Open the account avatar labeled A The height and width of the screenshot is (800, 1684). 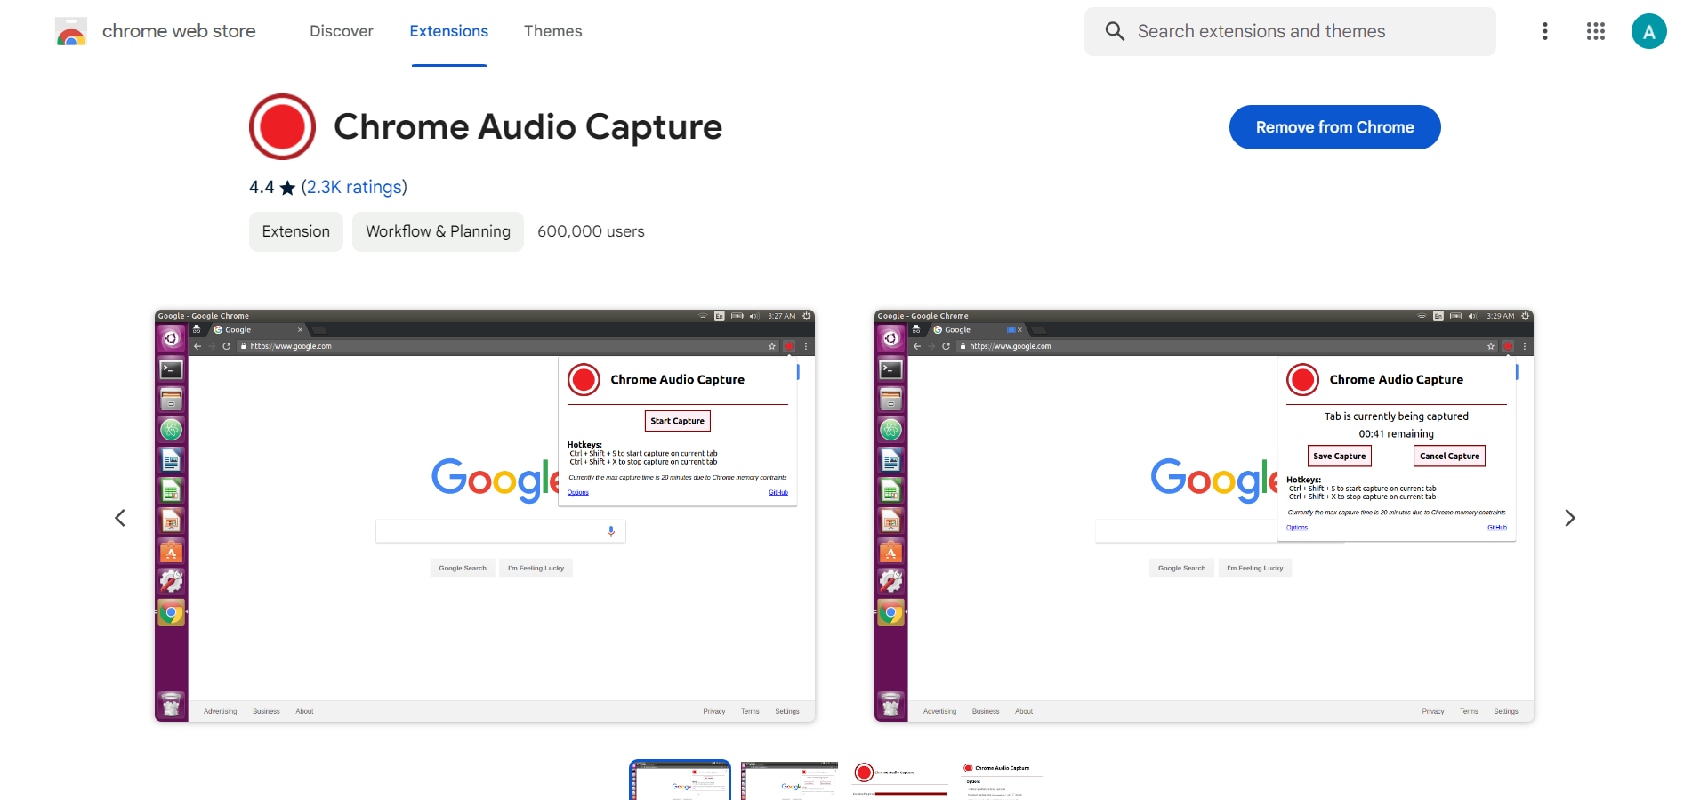coord(1649,31)
